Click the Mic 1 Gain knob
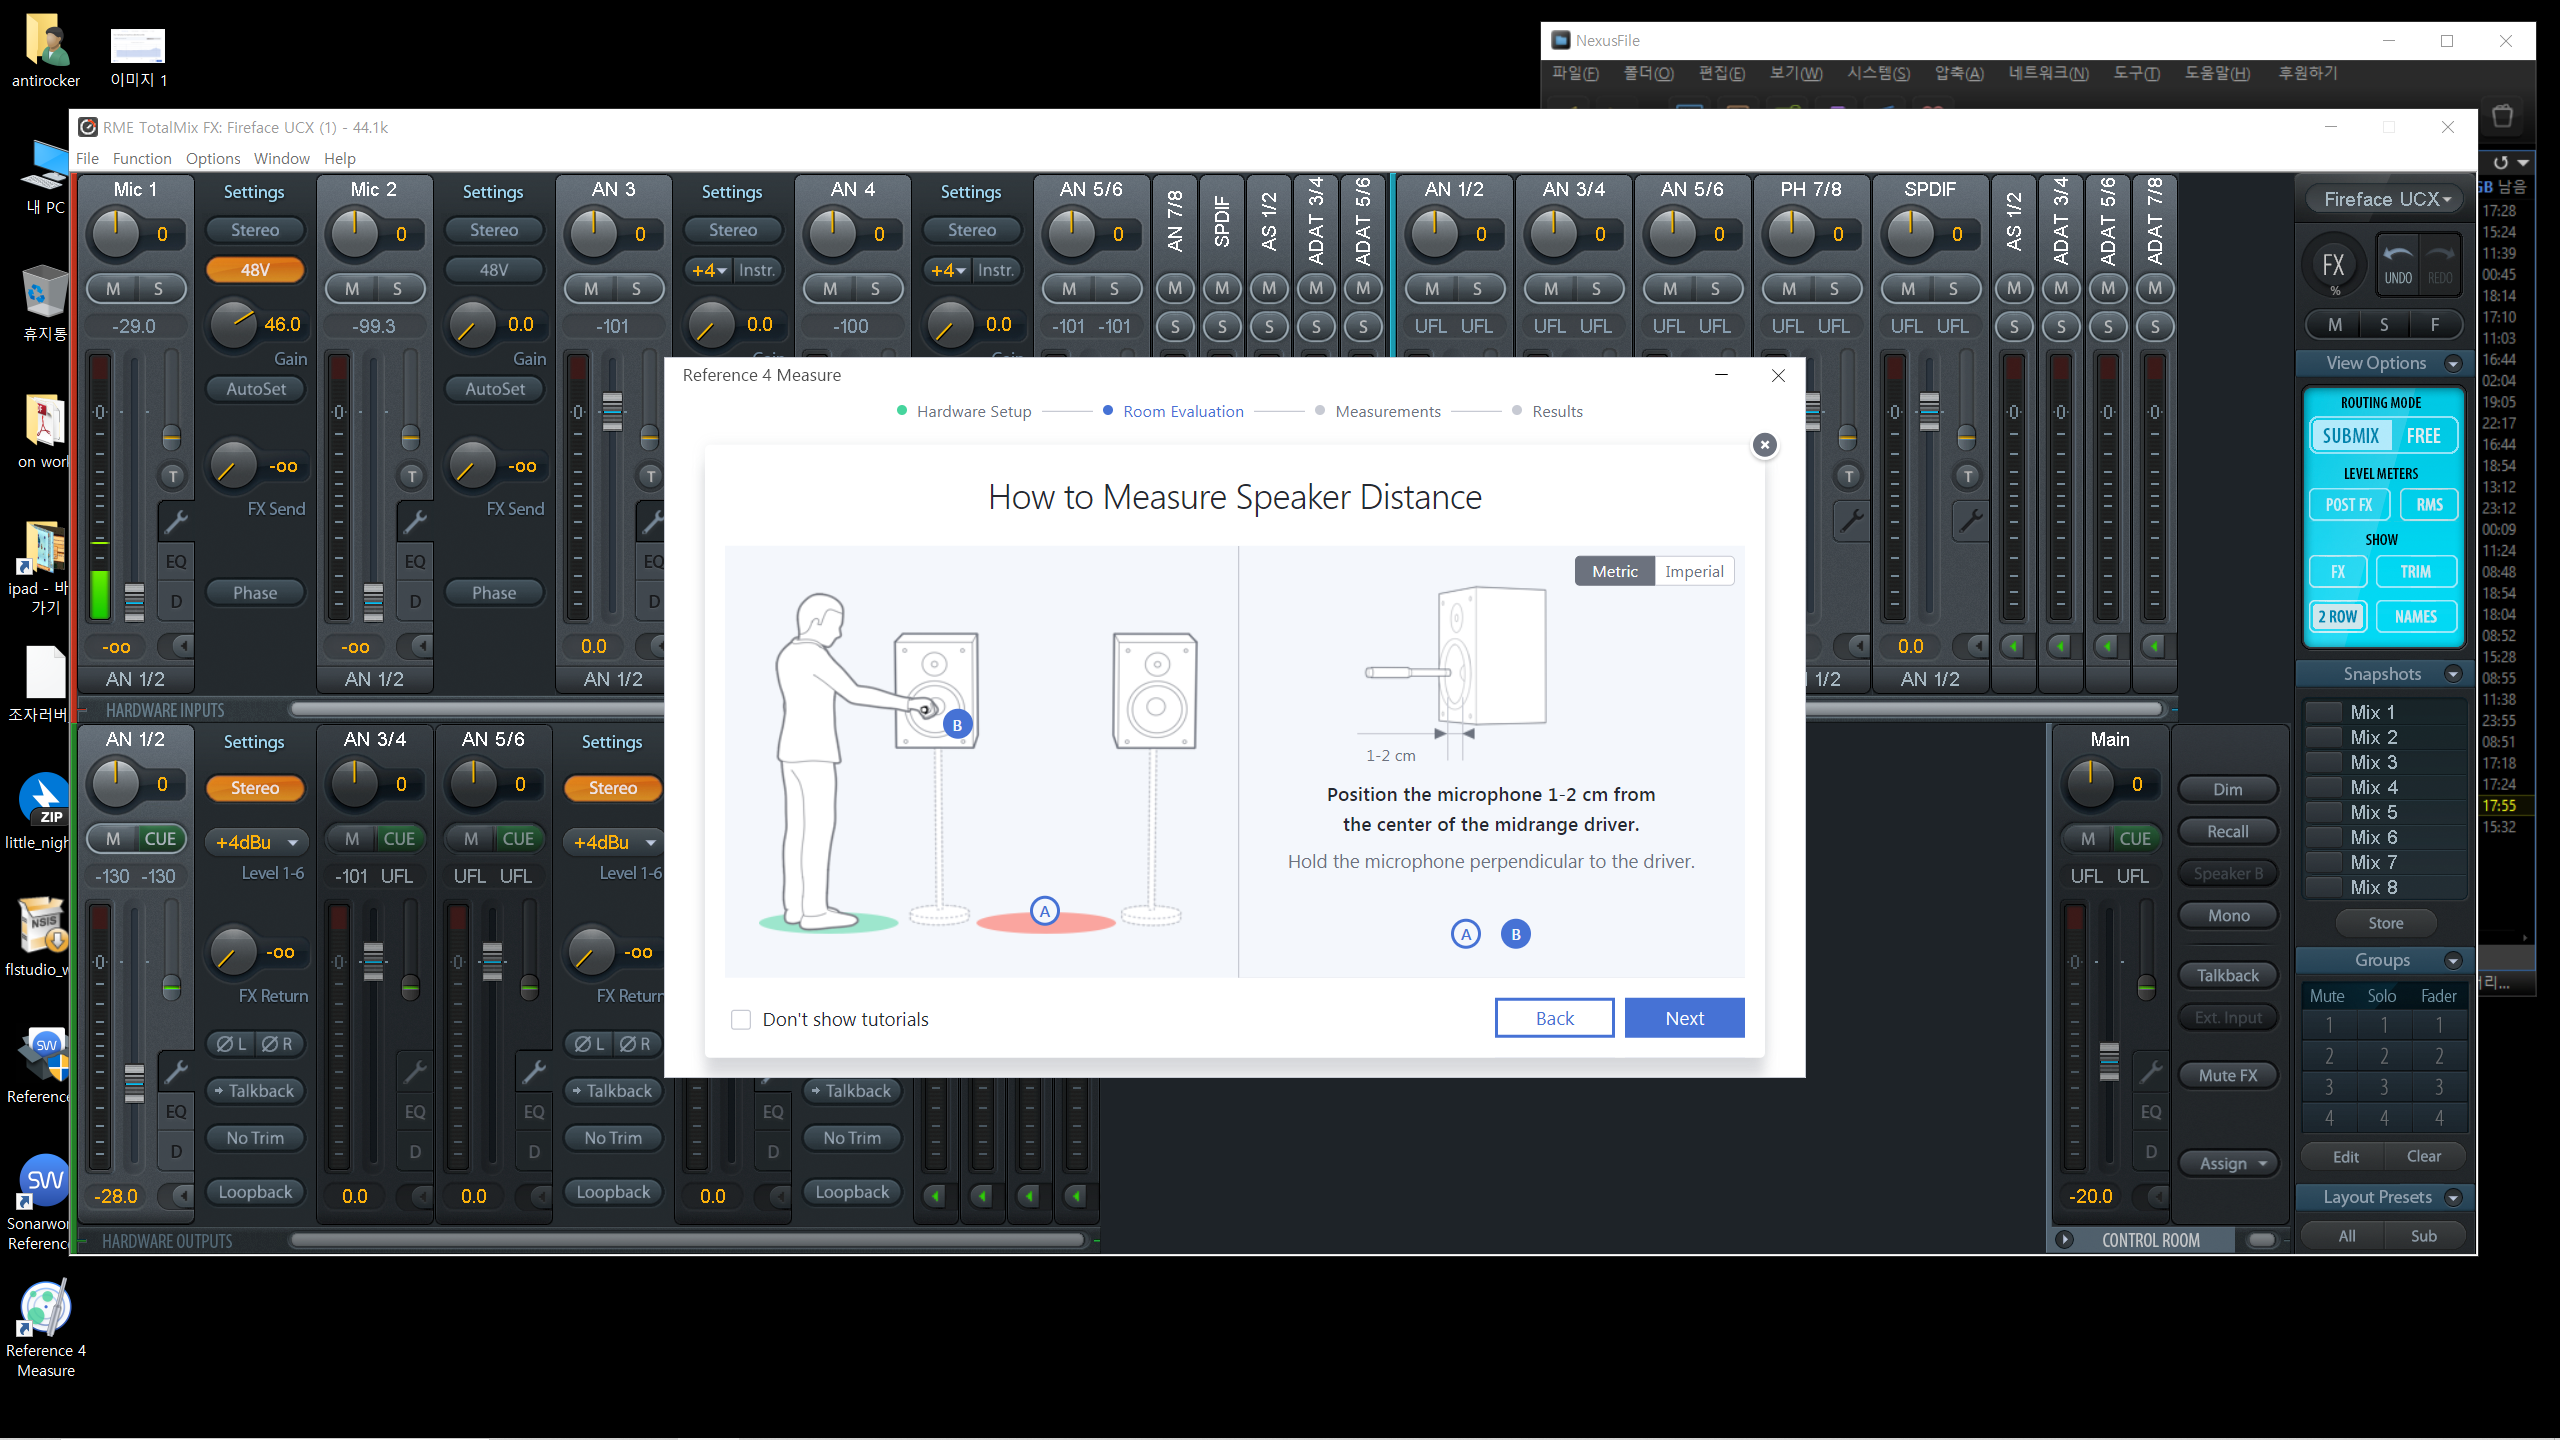The height and width of the screenshot is (1440, 2560). (x=233, y=324)
